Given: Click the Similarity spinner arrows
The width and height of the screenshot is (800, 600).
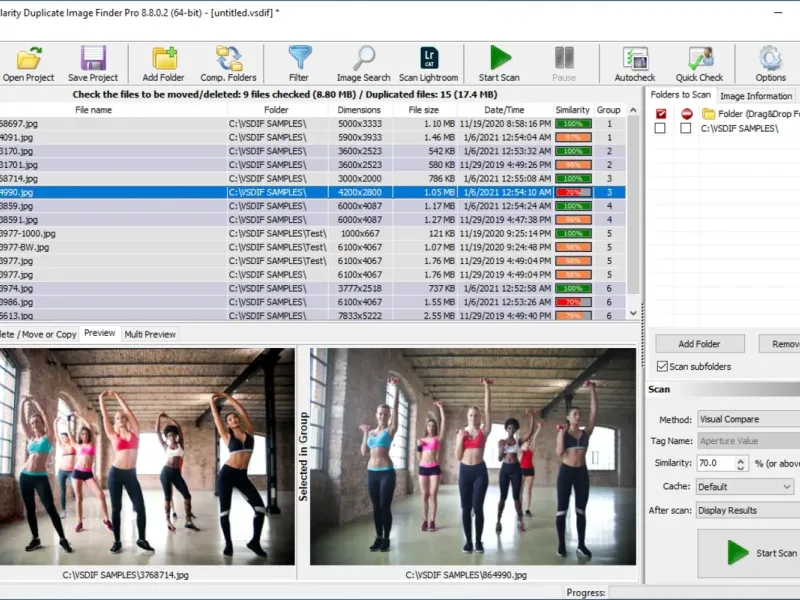Looking at the screenshot, I should (x=741, y=463).
